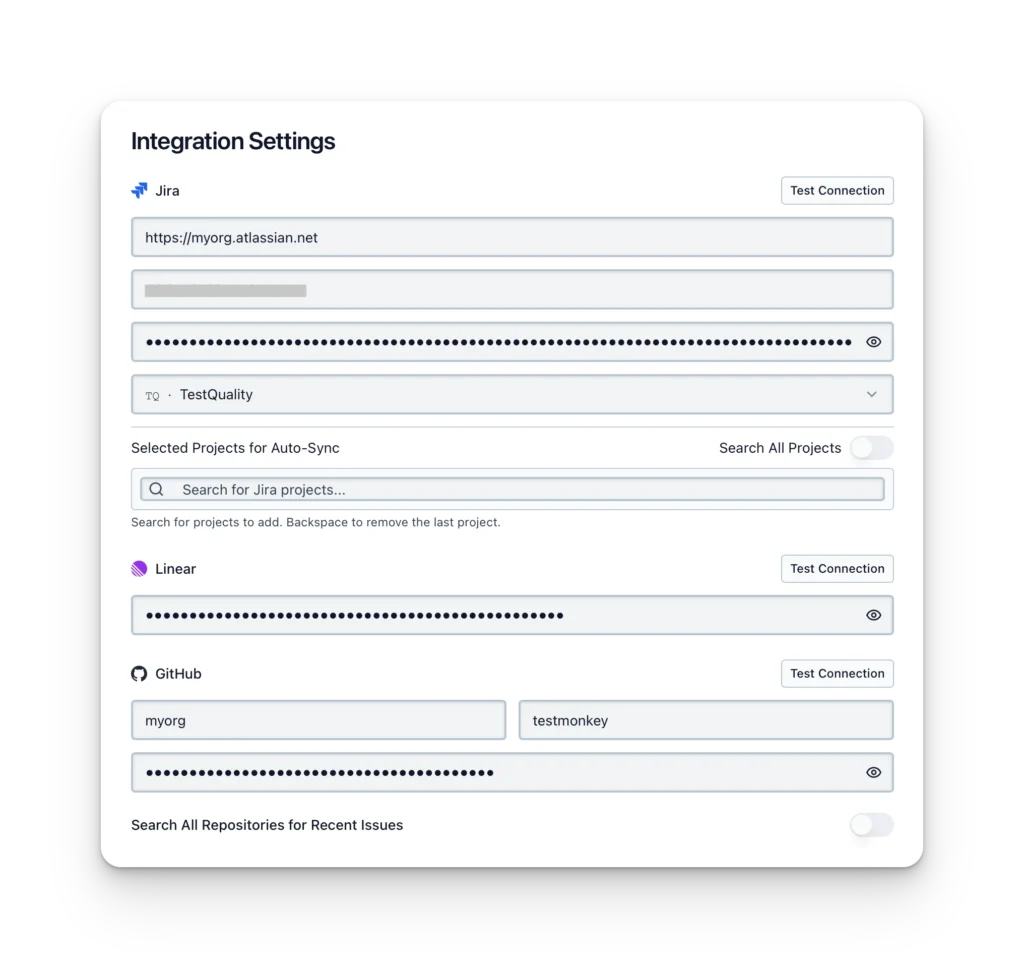Click the Search All Projects switch slider

871,448
